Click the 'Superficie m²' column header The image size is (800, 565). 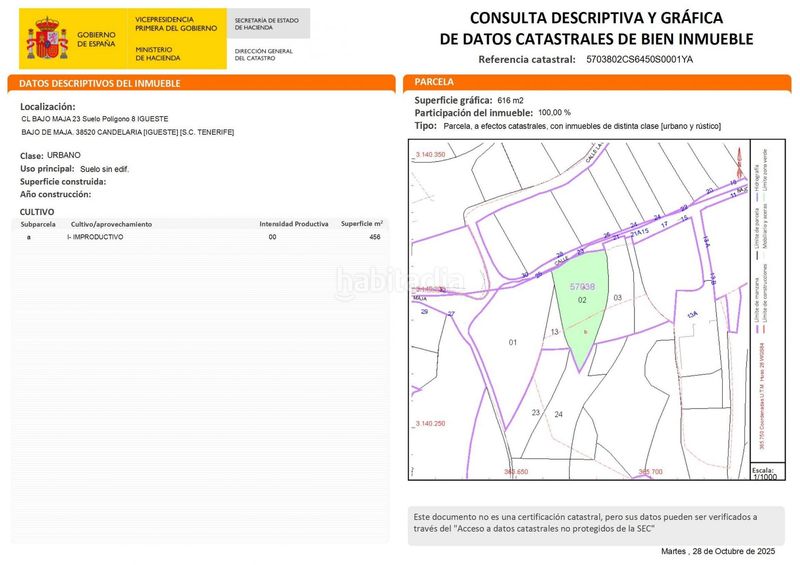click(x=362, y=224)
